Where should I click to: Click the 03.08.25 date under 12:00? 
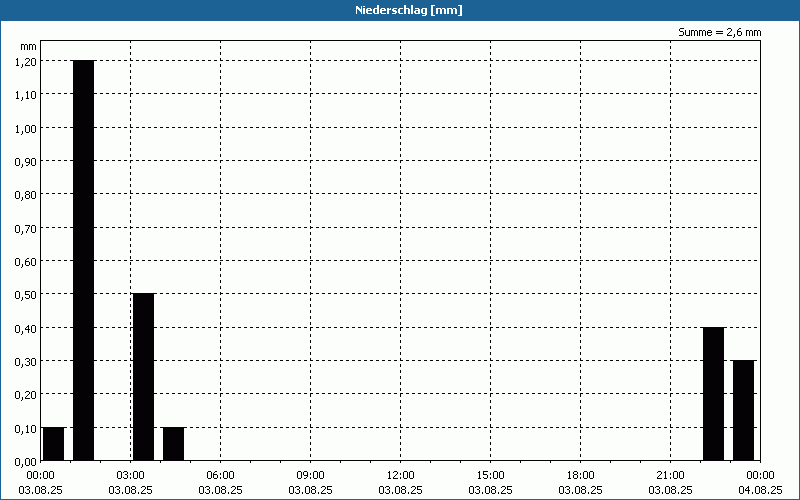coord(401,490)
